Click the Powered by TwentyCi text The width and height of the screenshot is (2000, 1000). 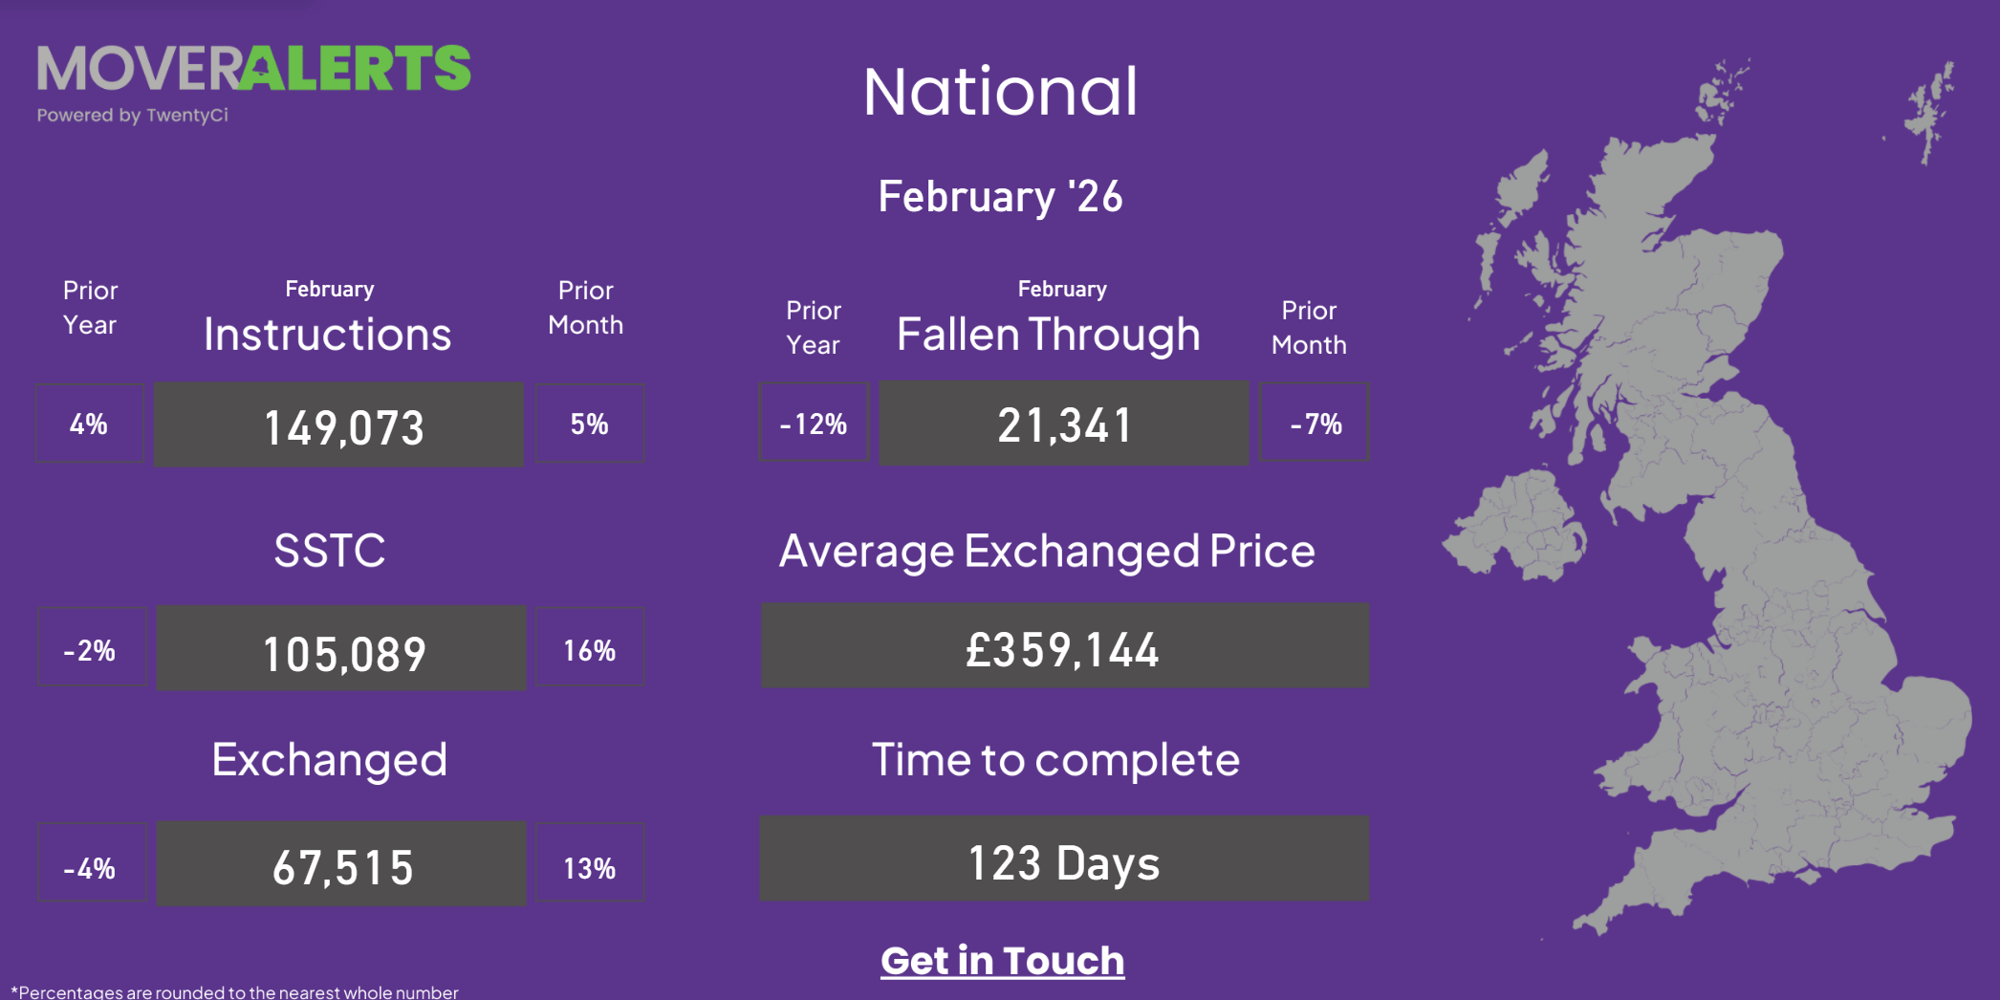coord(133,116)
